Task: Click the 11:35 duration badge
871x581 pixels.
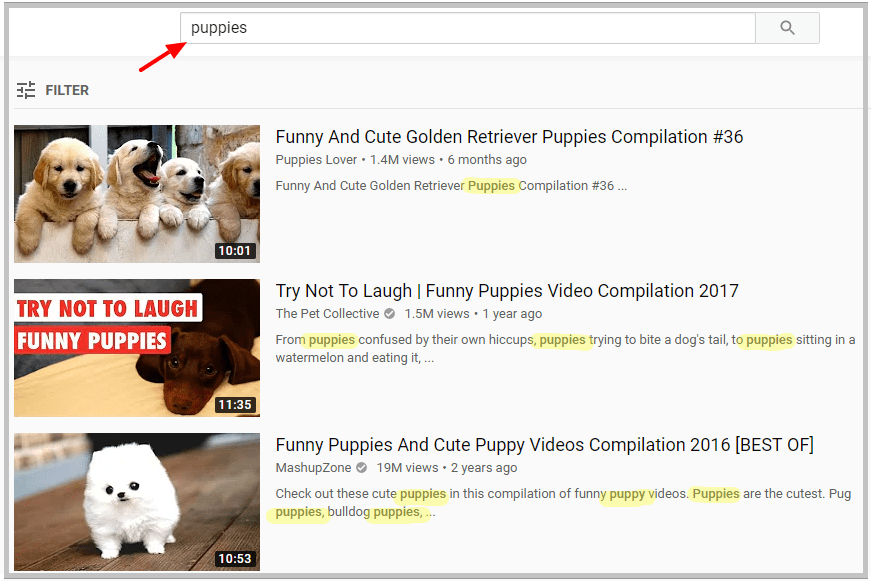Action: click(x=235, y=404)
